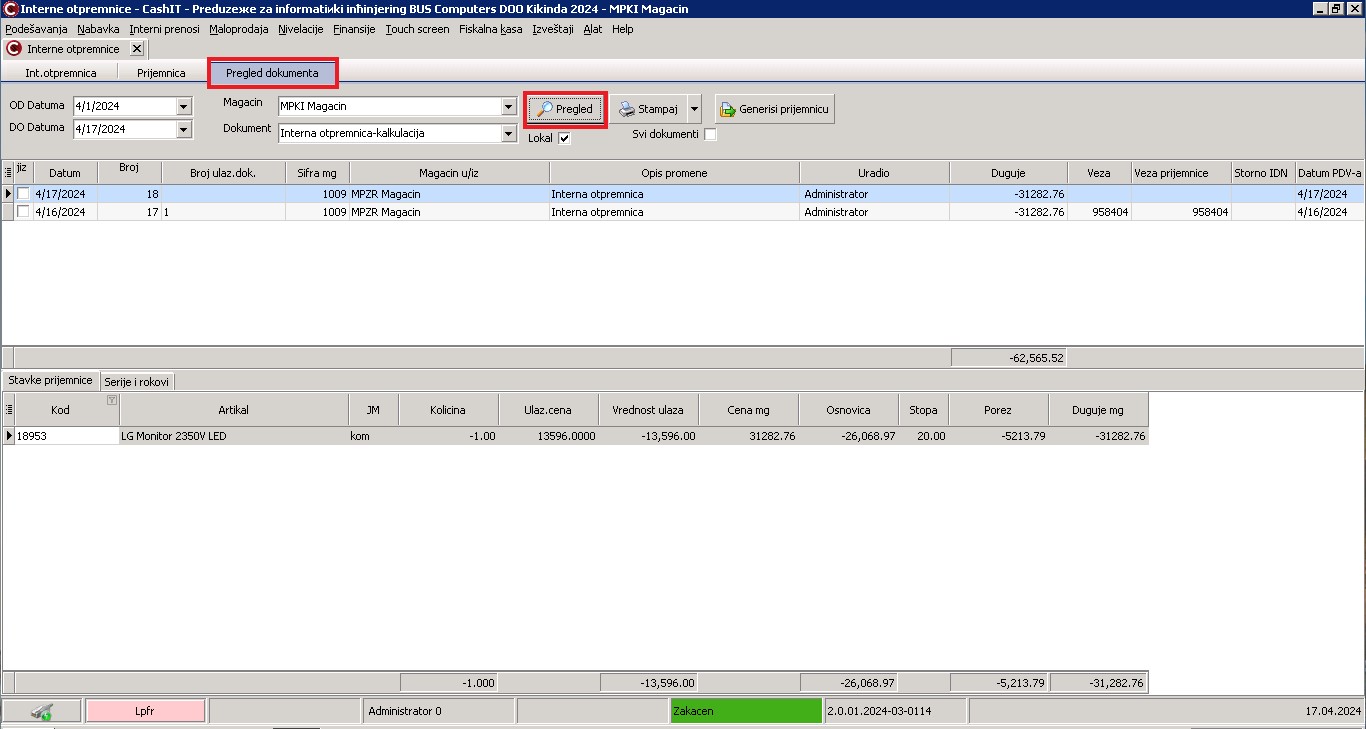The height and width of the screenshot is (729, 1366).
Task: Open the Stampaj dropdown arrow
Action: point(694,109)
